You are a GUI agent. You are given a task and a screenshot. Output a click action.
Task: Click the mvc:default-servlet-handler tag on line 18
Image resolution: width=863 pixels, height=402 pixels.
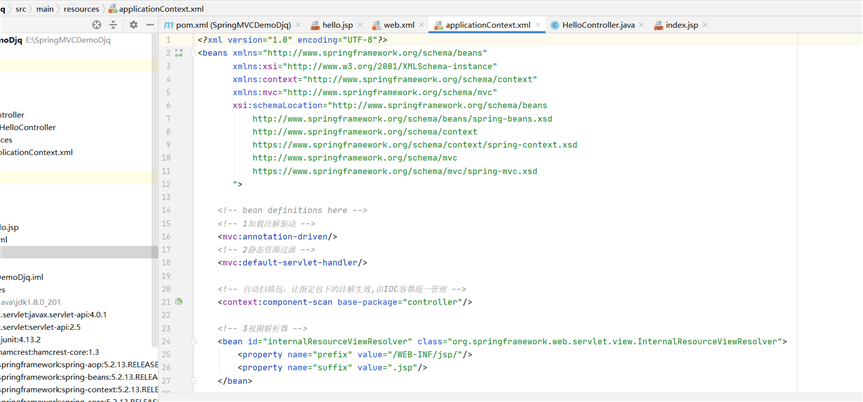coord(292,263)
